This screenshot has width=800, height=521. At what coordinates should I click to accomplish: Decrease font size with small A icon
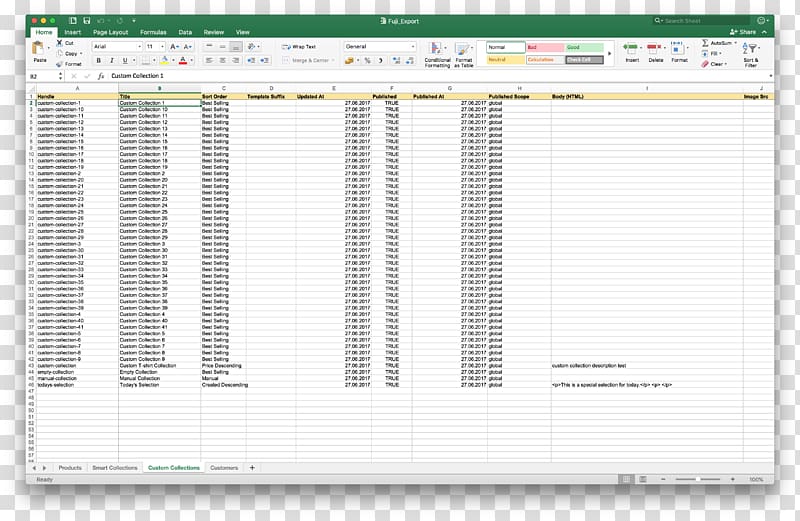point(187,46)
